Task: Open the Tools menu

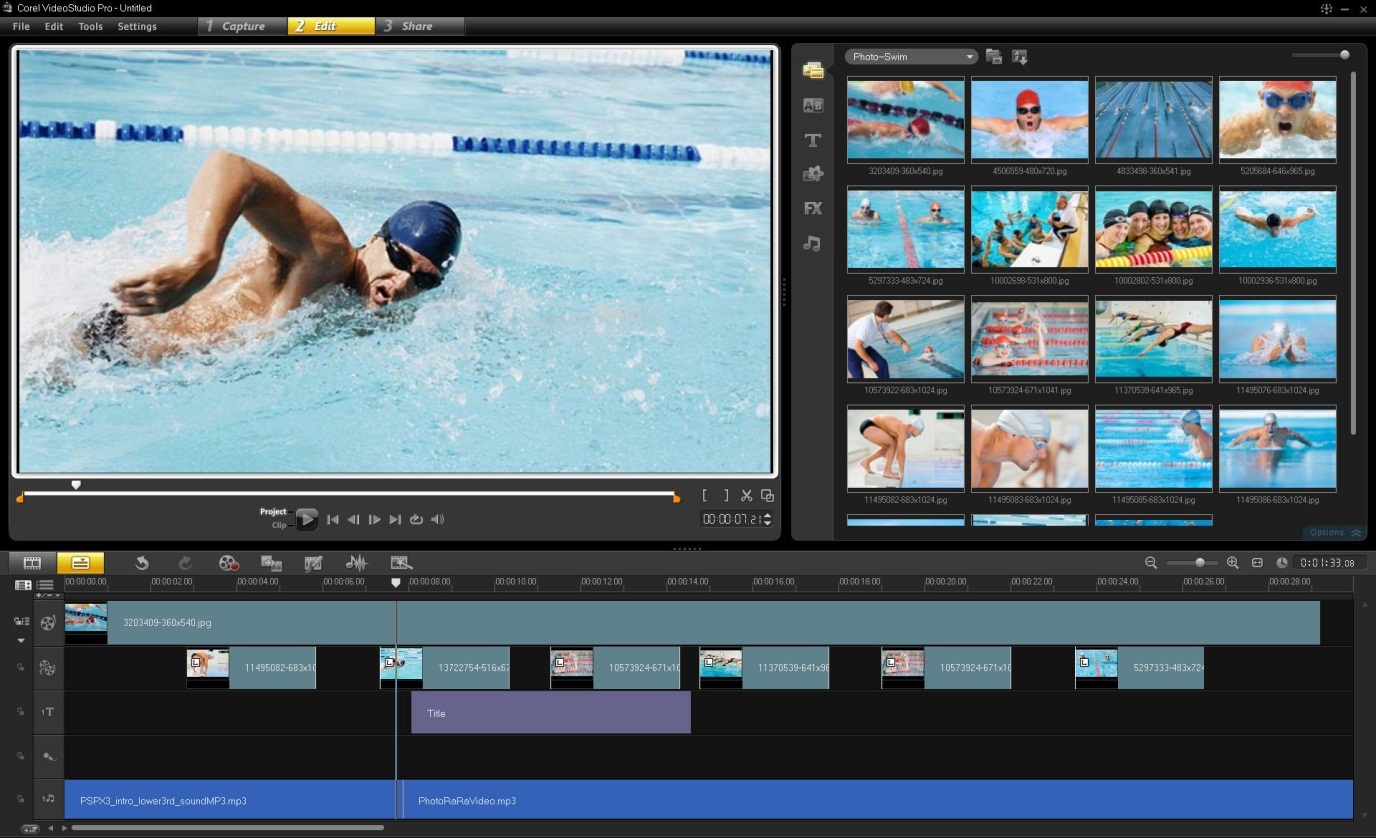Action: coord(90,27)
